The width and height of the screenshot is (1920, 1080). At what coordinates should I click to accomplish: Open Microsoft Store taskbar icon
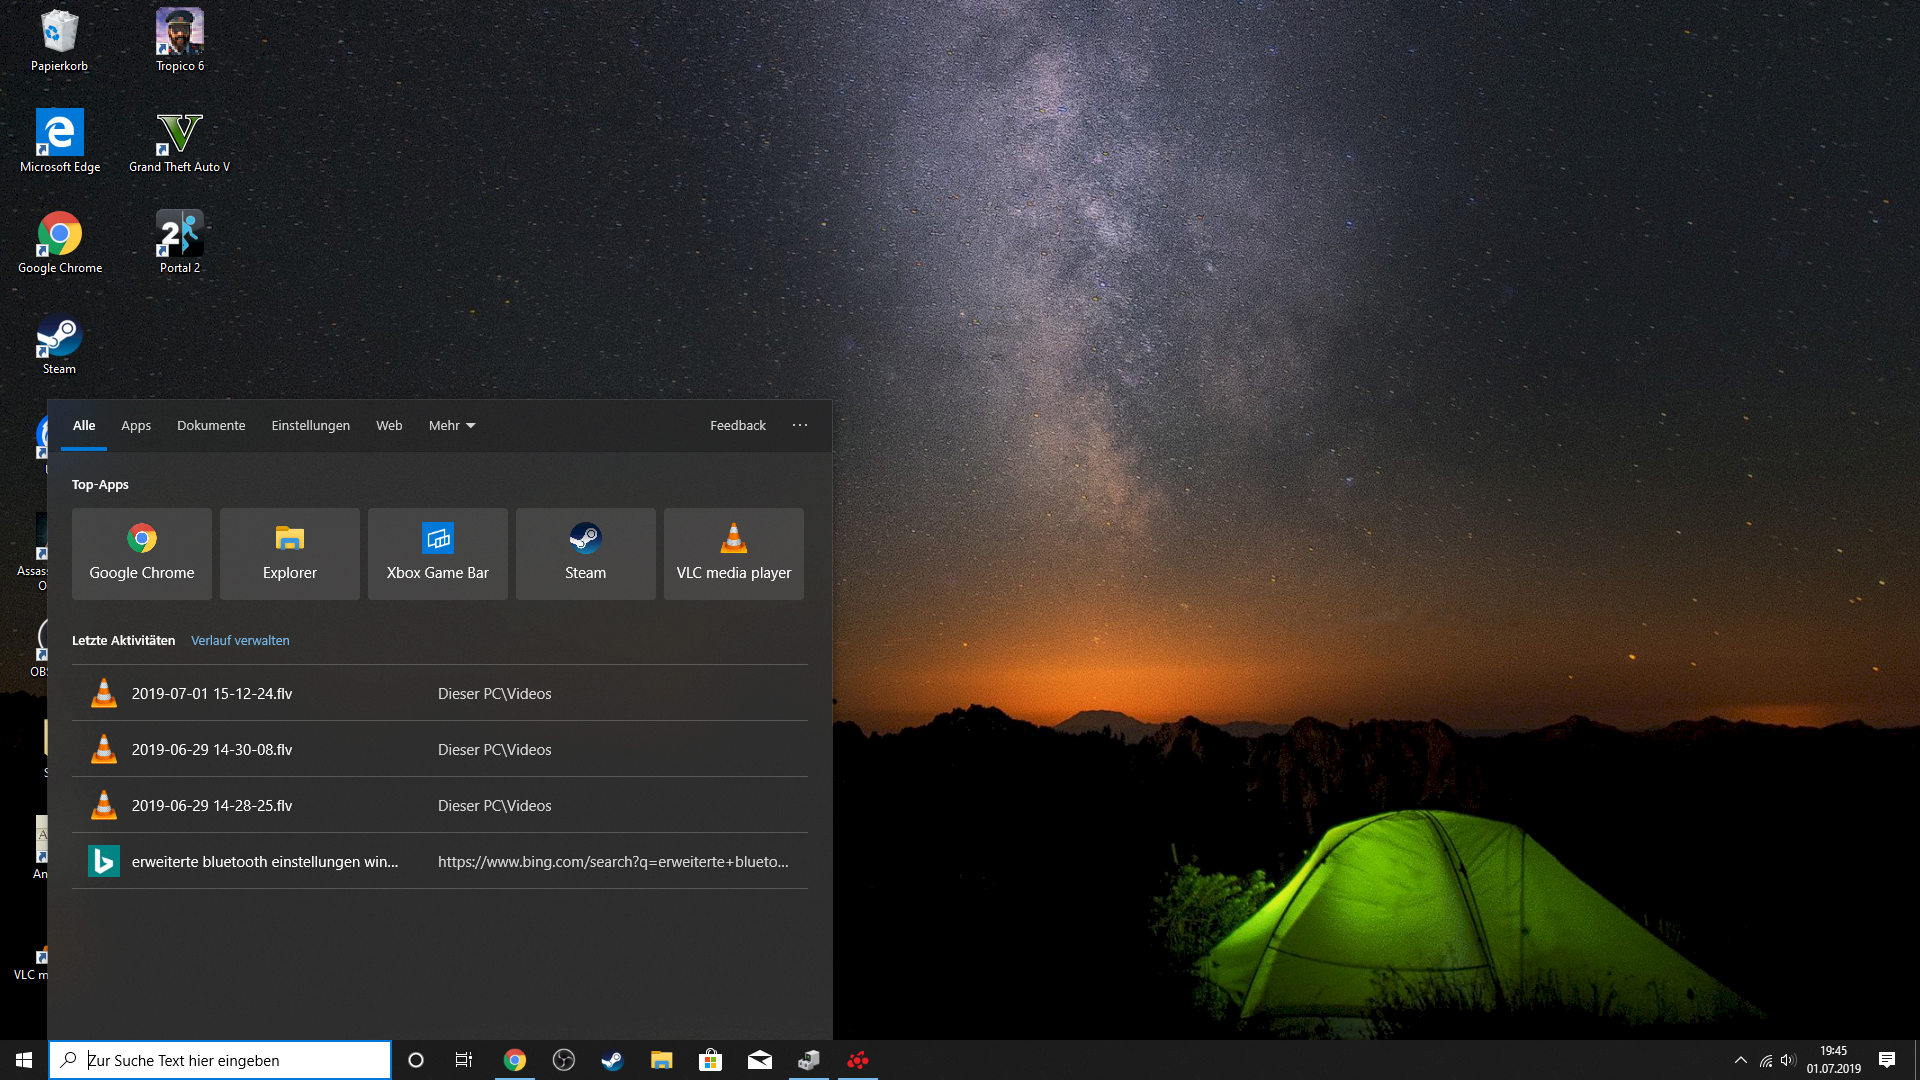710,1060
